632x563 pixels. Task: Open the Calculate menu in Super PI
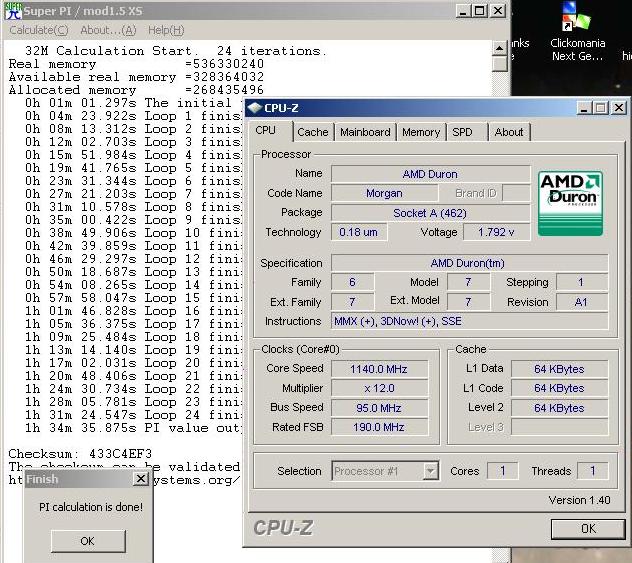tap(39, 30)
